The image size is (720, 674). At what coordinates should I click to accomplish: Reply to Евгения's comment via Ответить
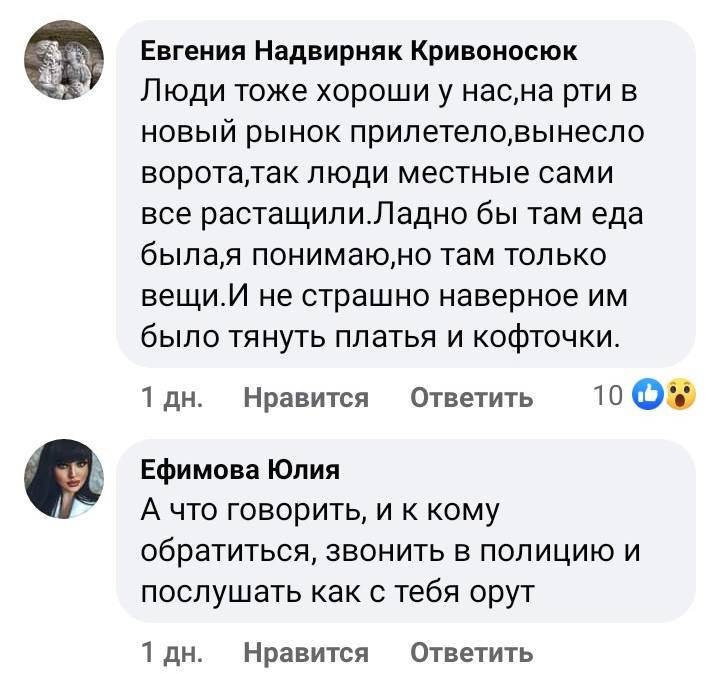(472, 399)
